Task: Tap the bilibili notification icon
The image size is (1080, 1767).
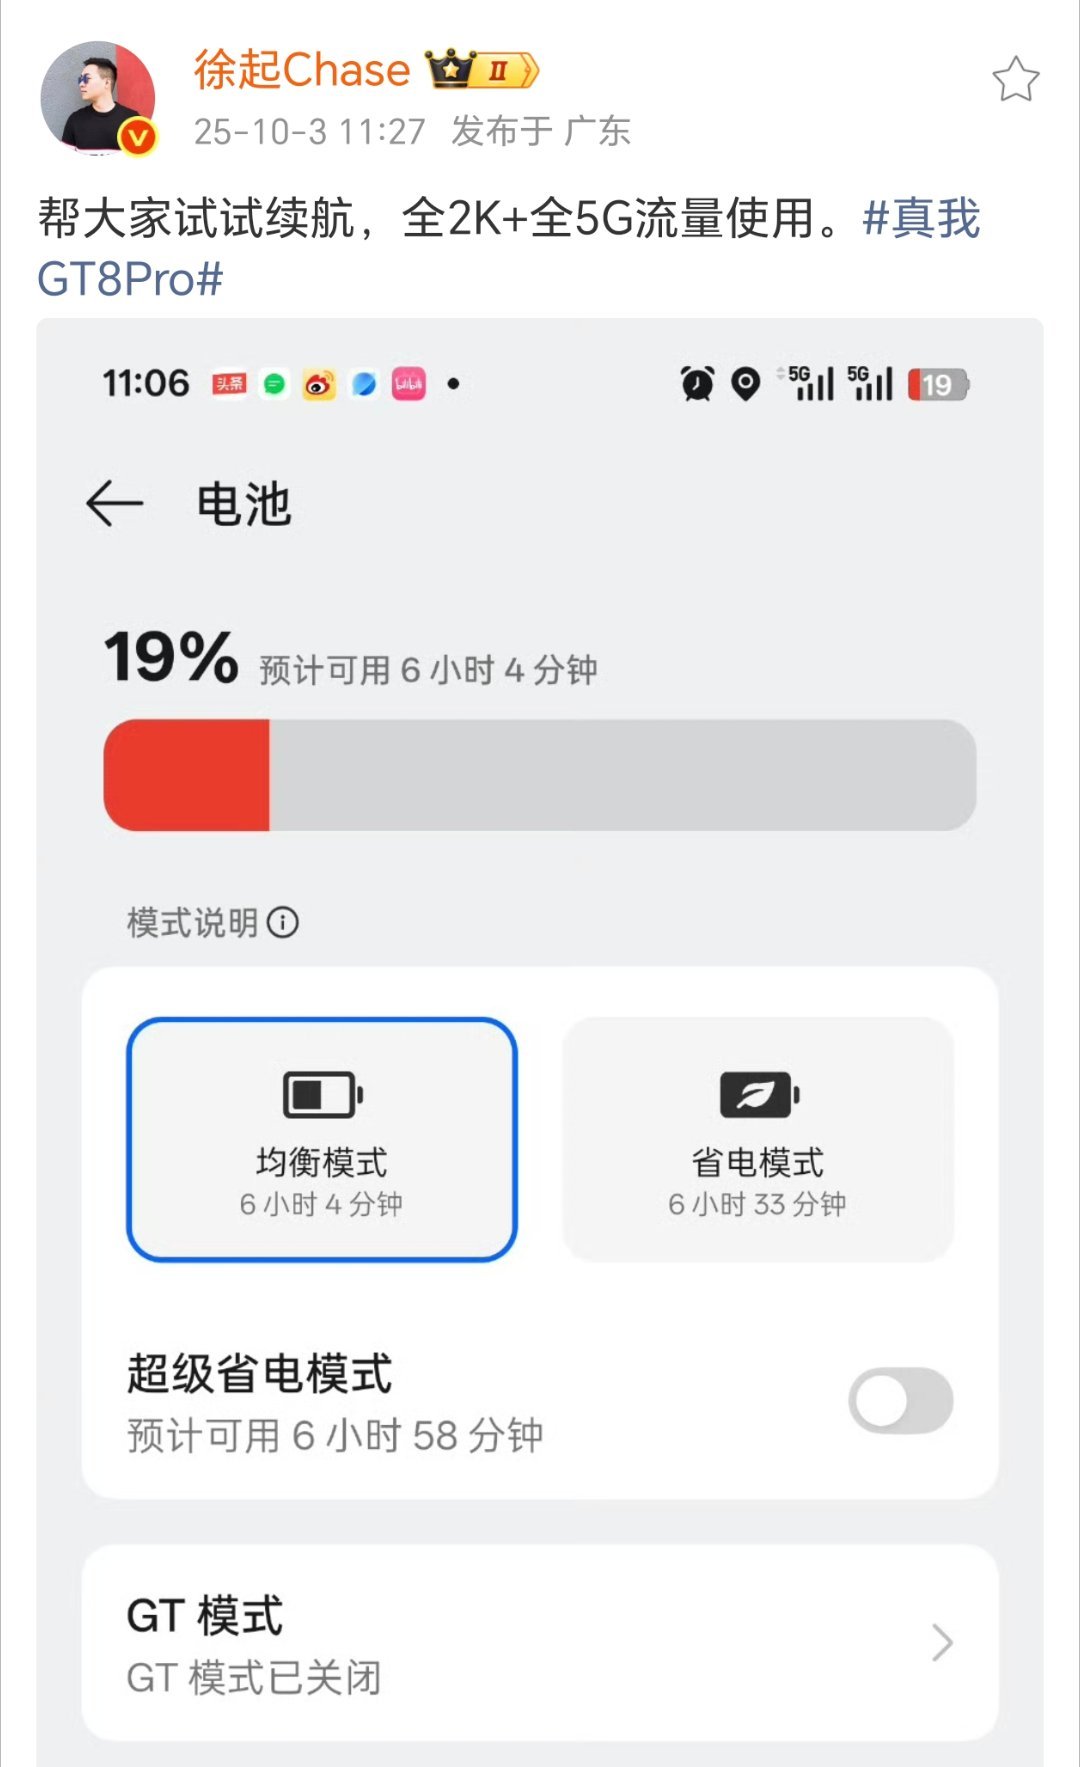Action: coord(408,384)
